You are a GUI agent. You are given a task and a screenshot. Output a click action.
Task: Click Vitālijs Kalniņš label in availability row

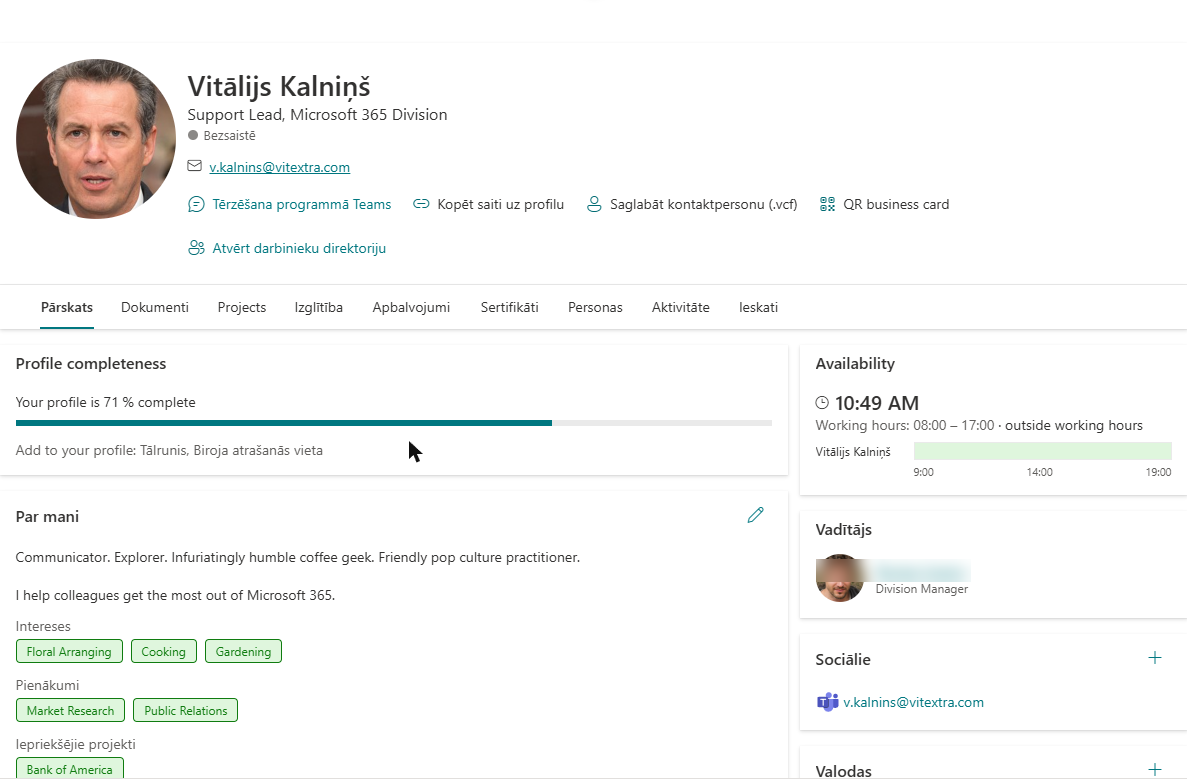pyautogui.click(x=852, y=452)
